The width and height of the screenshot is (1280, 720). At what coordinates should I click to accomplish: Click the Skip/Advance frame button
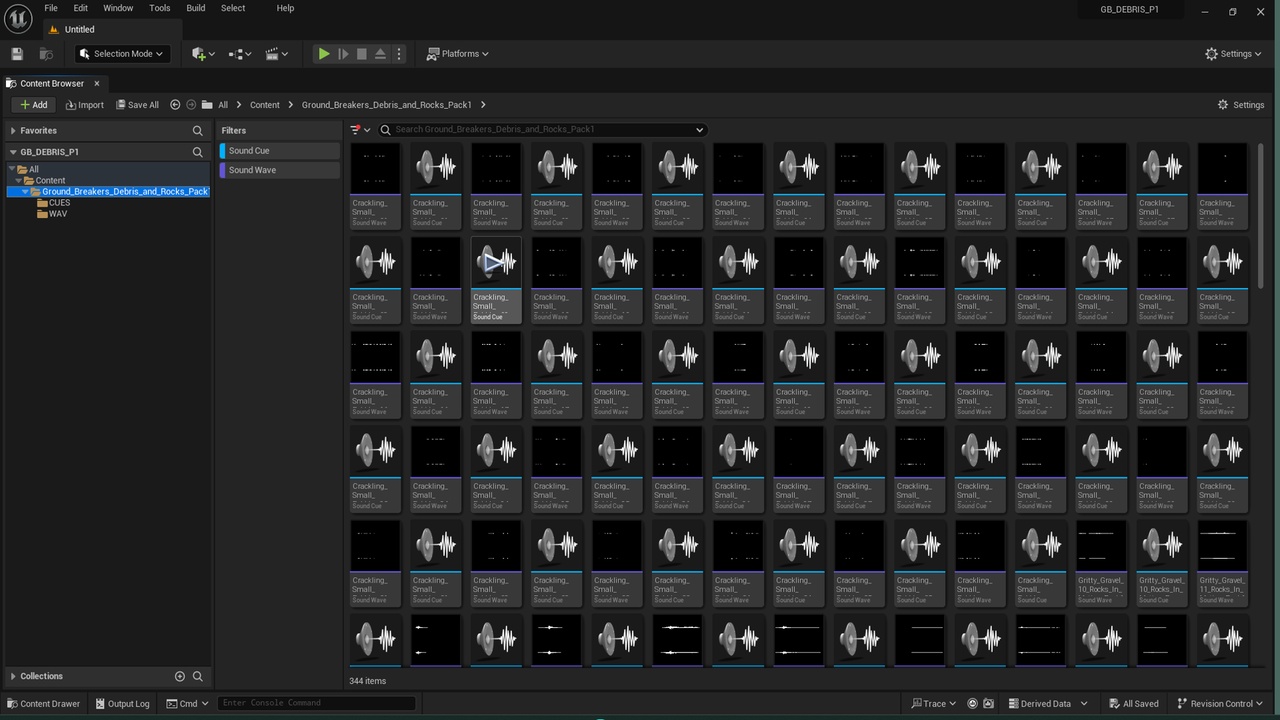[x=343, y=54]
